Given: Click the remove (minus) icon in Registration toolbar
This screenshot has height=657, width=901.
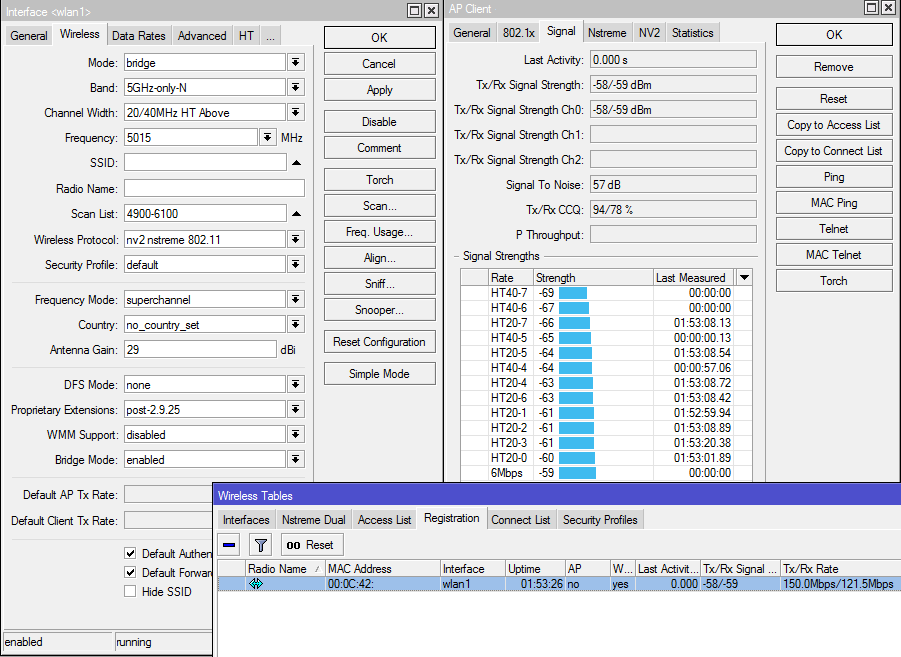Looking at the screenshot, I should (x=231, y=544).
